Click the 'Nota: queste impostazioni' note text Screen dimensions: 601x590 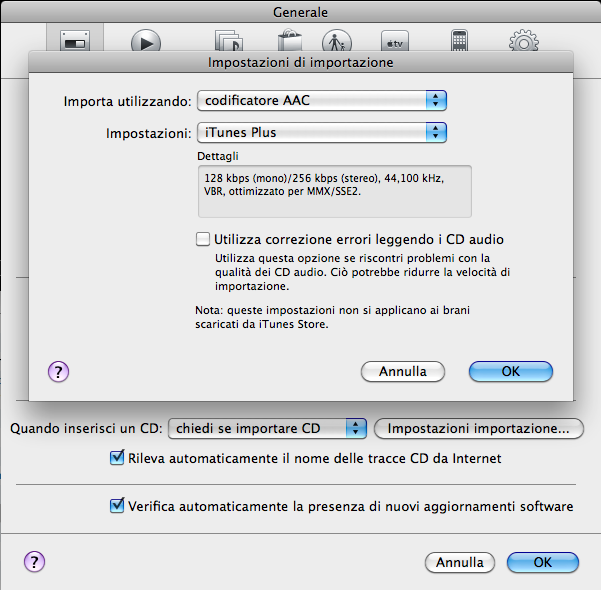point(332,317)
